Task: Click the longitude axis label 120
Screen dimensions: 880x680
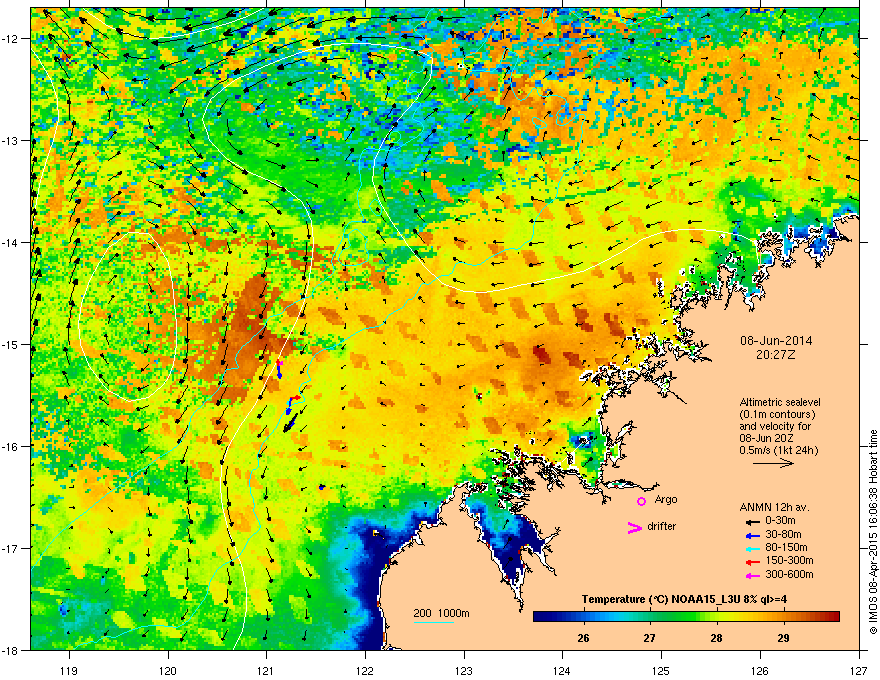Action: click(x=168, y=670)
